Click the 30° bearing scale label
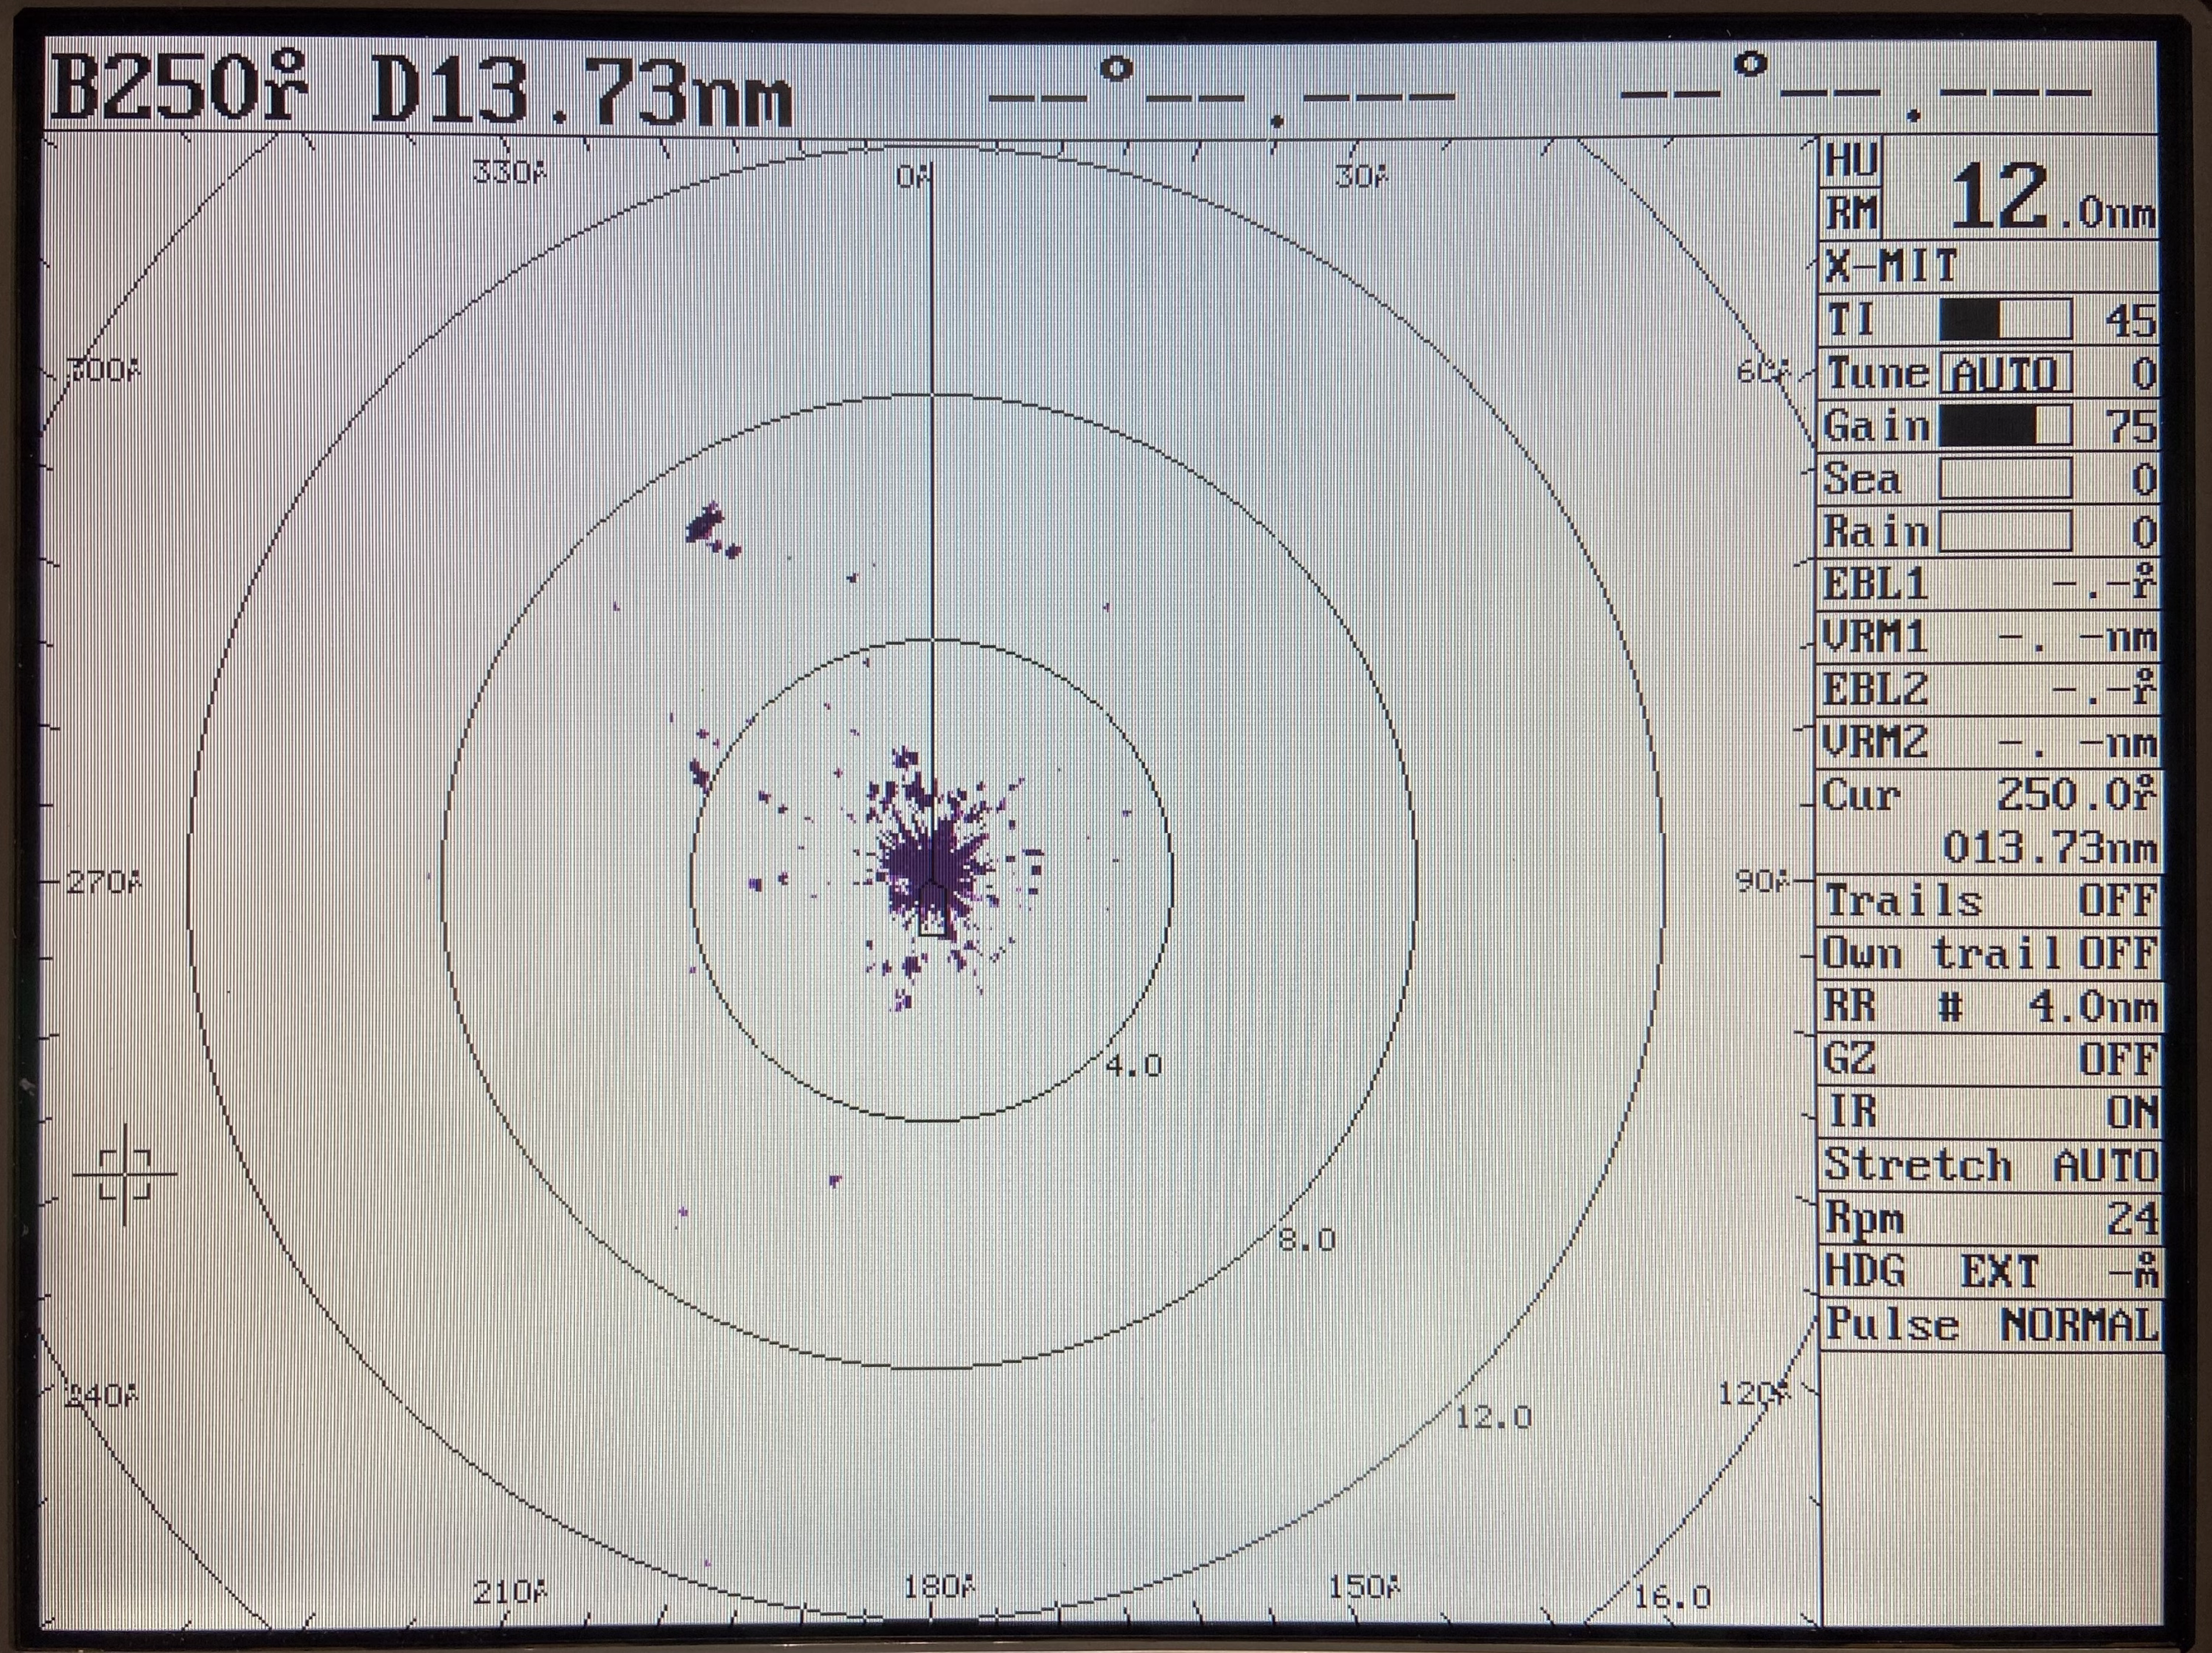 pos(1362,177)
